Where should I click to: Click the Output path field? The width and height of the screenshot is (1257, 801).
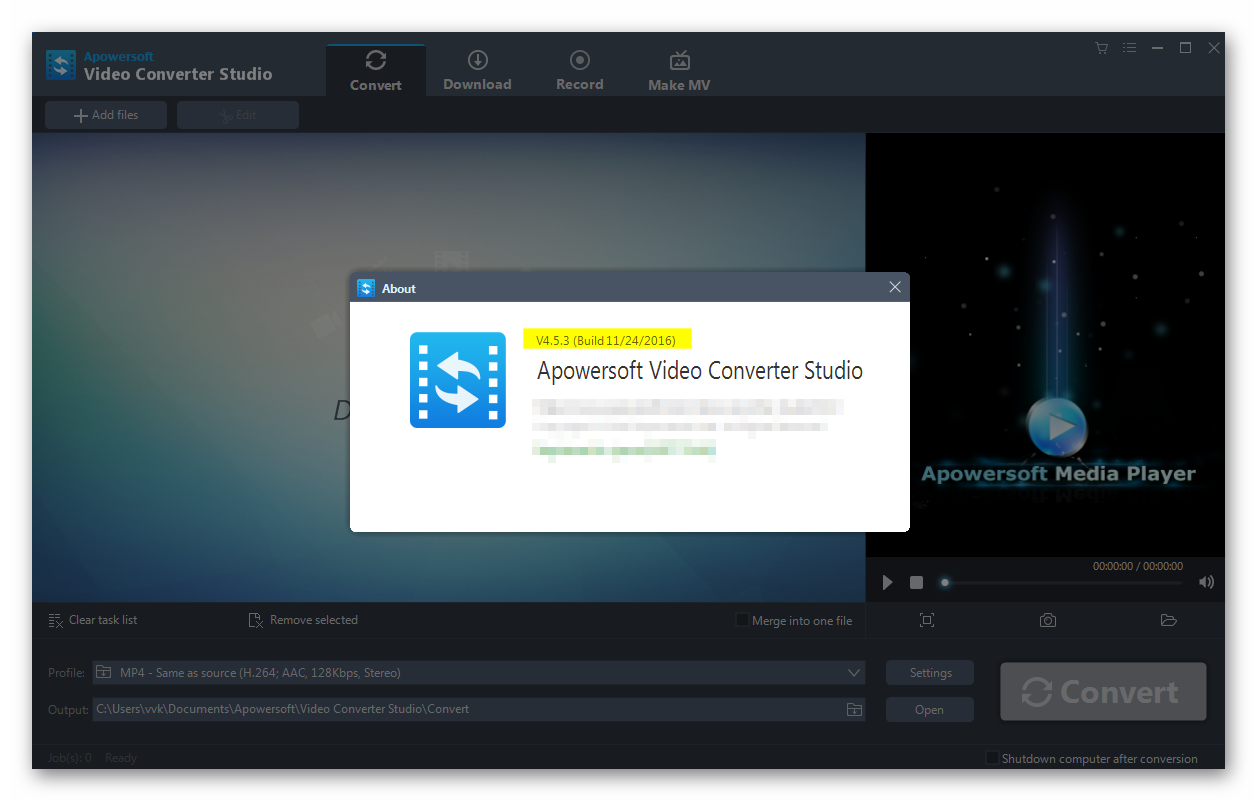tap(468, 709)
